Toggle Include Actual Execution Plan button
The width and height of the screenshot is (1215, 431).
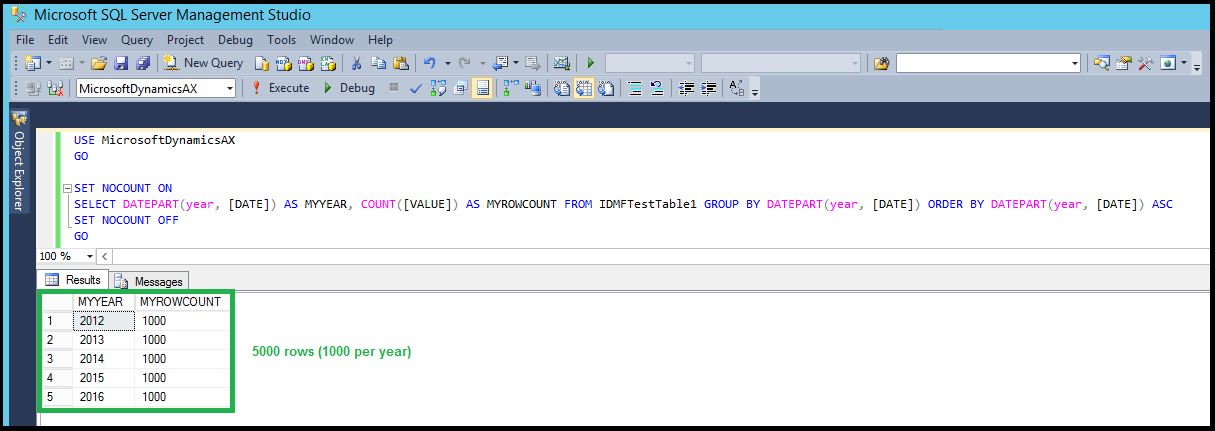tap(510, 88)
